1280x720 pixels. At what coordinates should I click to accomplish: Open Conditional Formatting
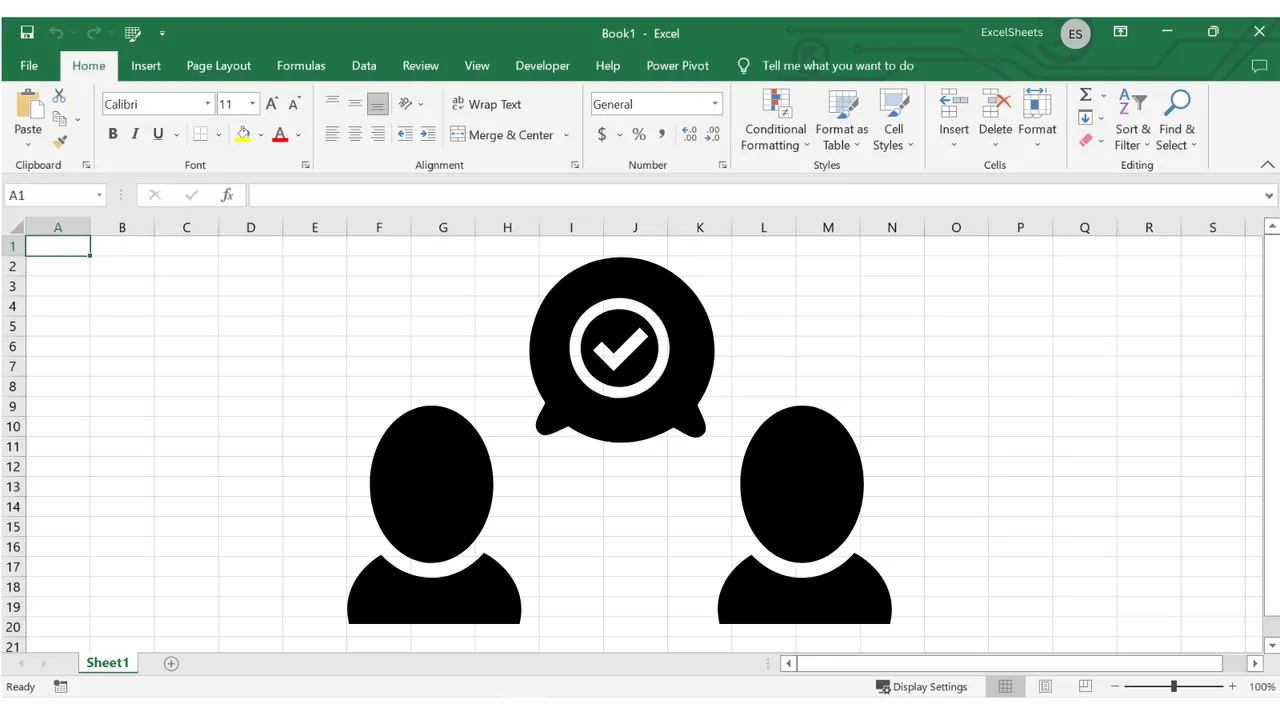click(775, 120)
